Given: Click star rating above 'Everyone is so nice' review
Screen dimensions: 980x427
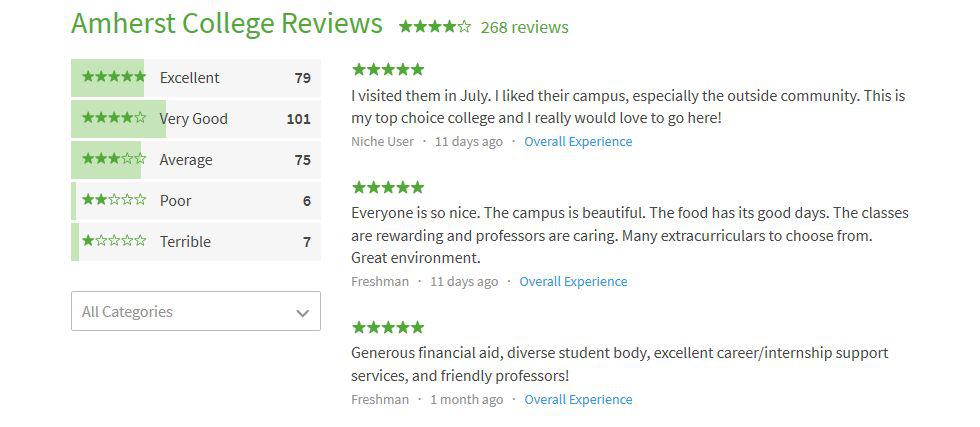Looking at the screenshot, I should (388, 187).
